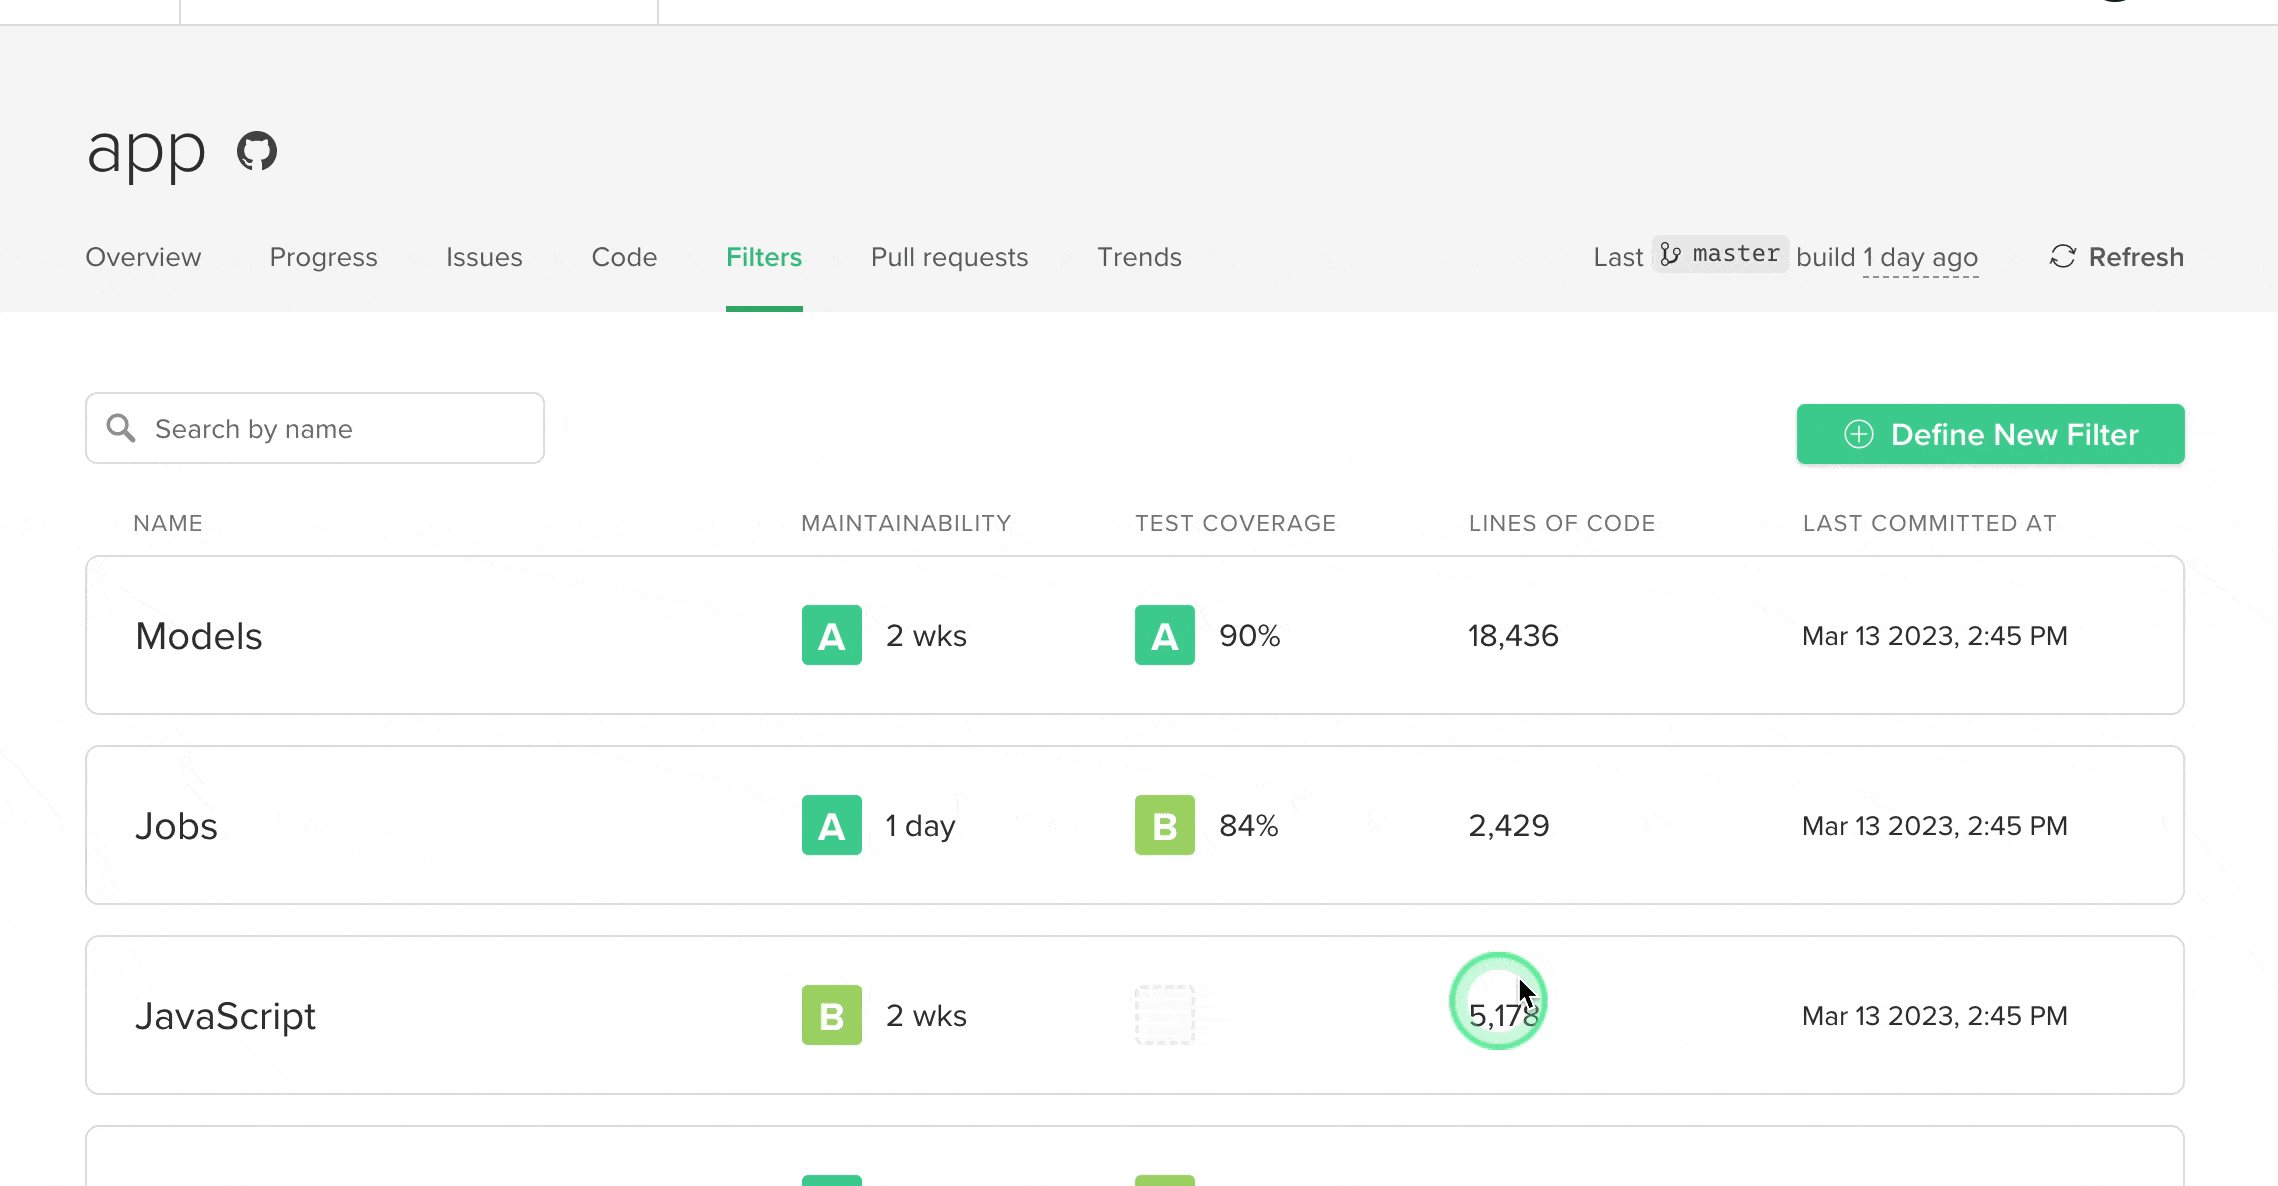Click the '1 day ago' build link
Screen dimensions: 2278x1186
click(x=1920, y=258)
